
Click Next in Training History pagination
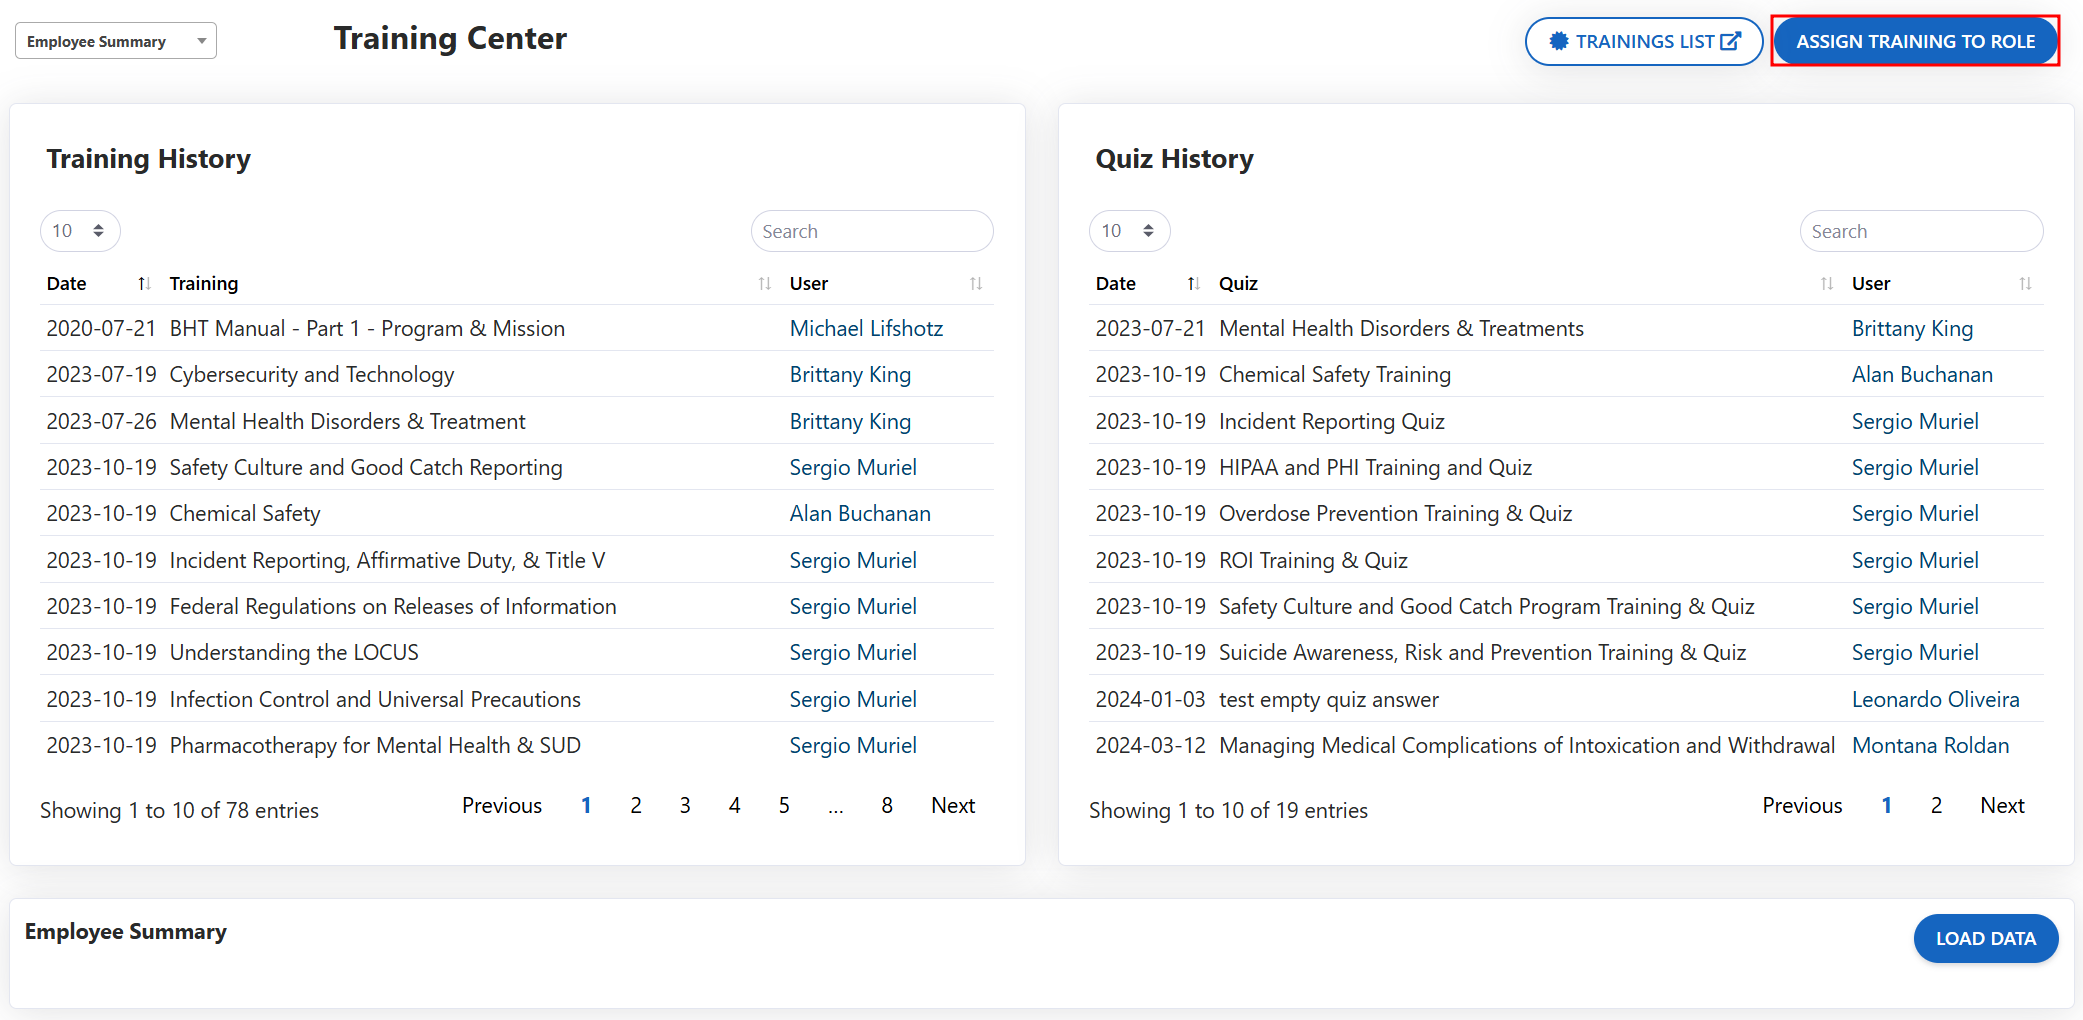coord(952,806)
